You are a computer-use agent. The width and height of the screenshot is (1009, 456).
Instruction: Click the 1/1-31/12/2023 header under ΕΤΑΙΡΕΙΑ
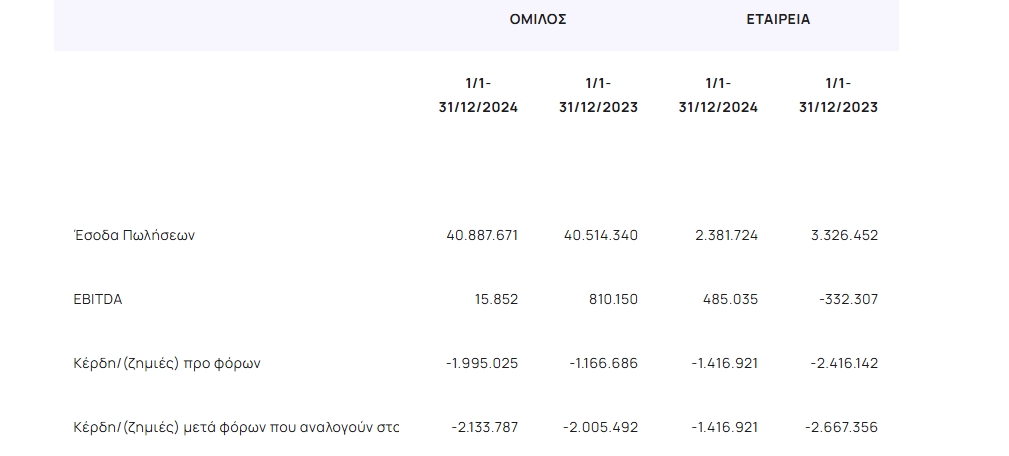(x=838, y=95)
